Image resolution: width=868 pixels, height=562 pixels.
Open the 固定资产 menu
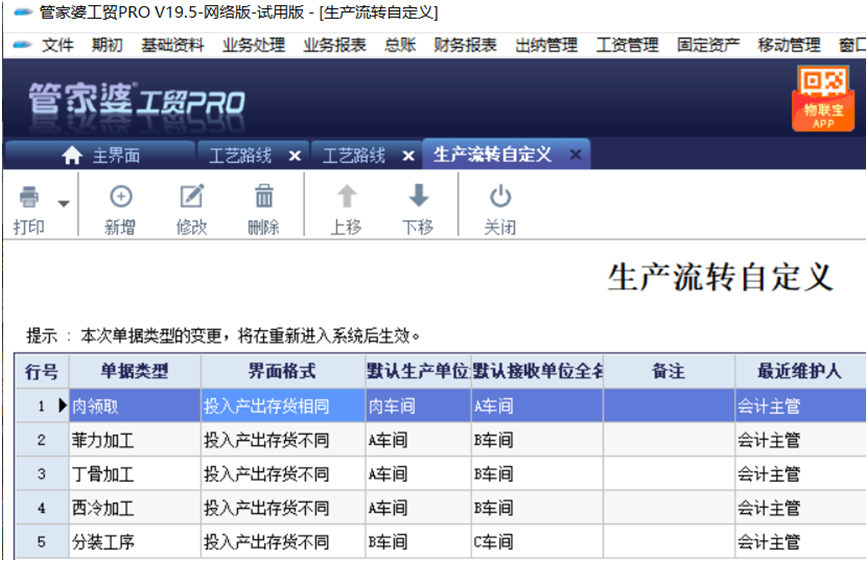pos(709,45)
